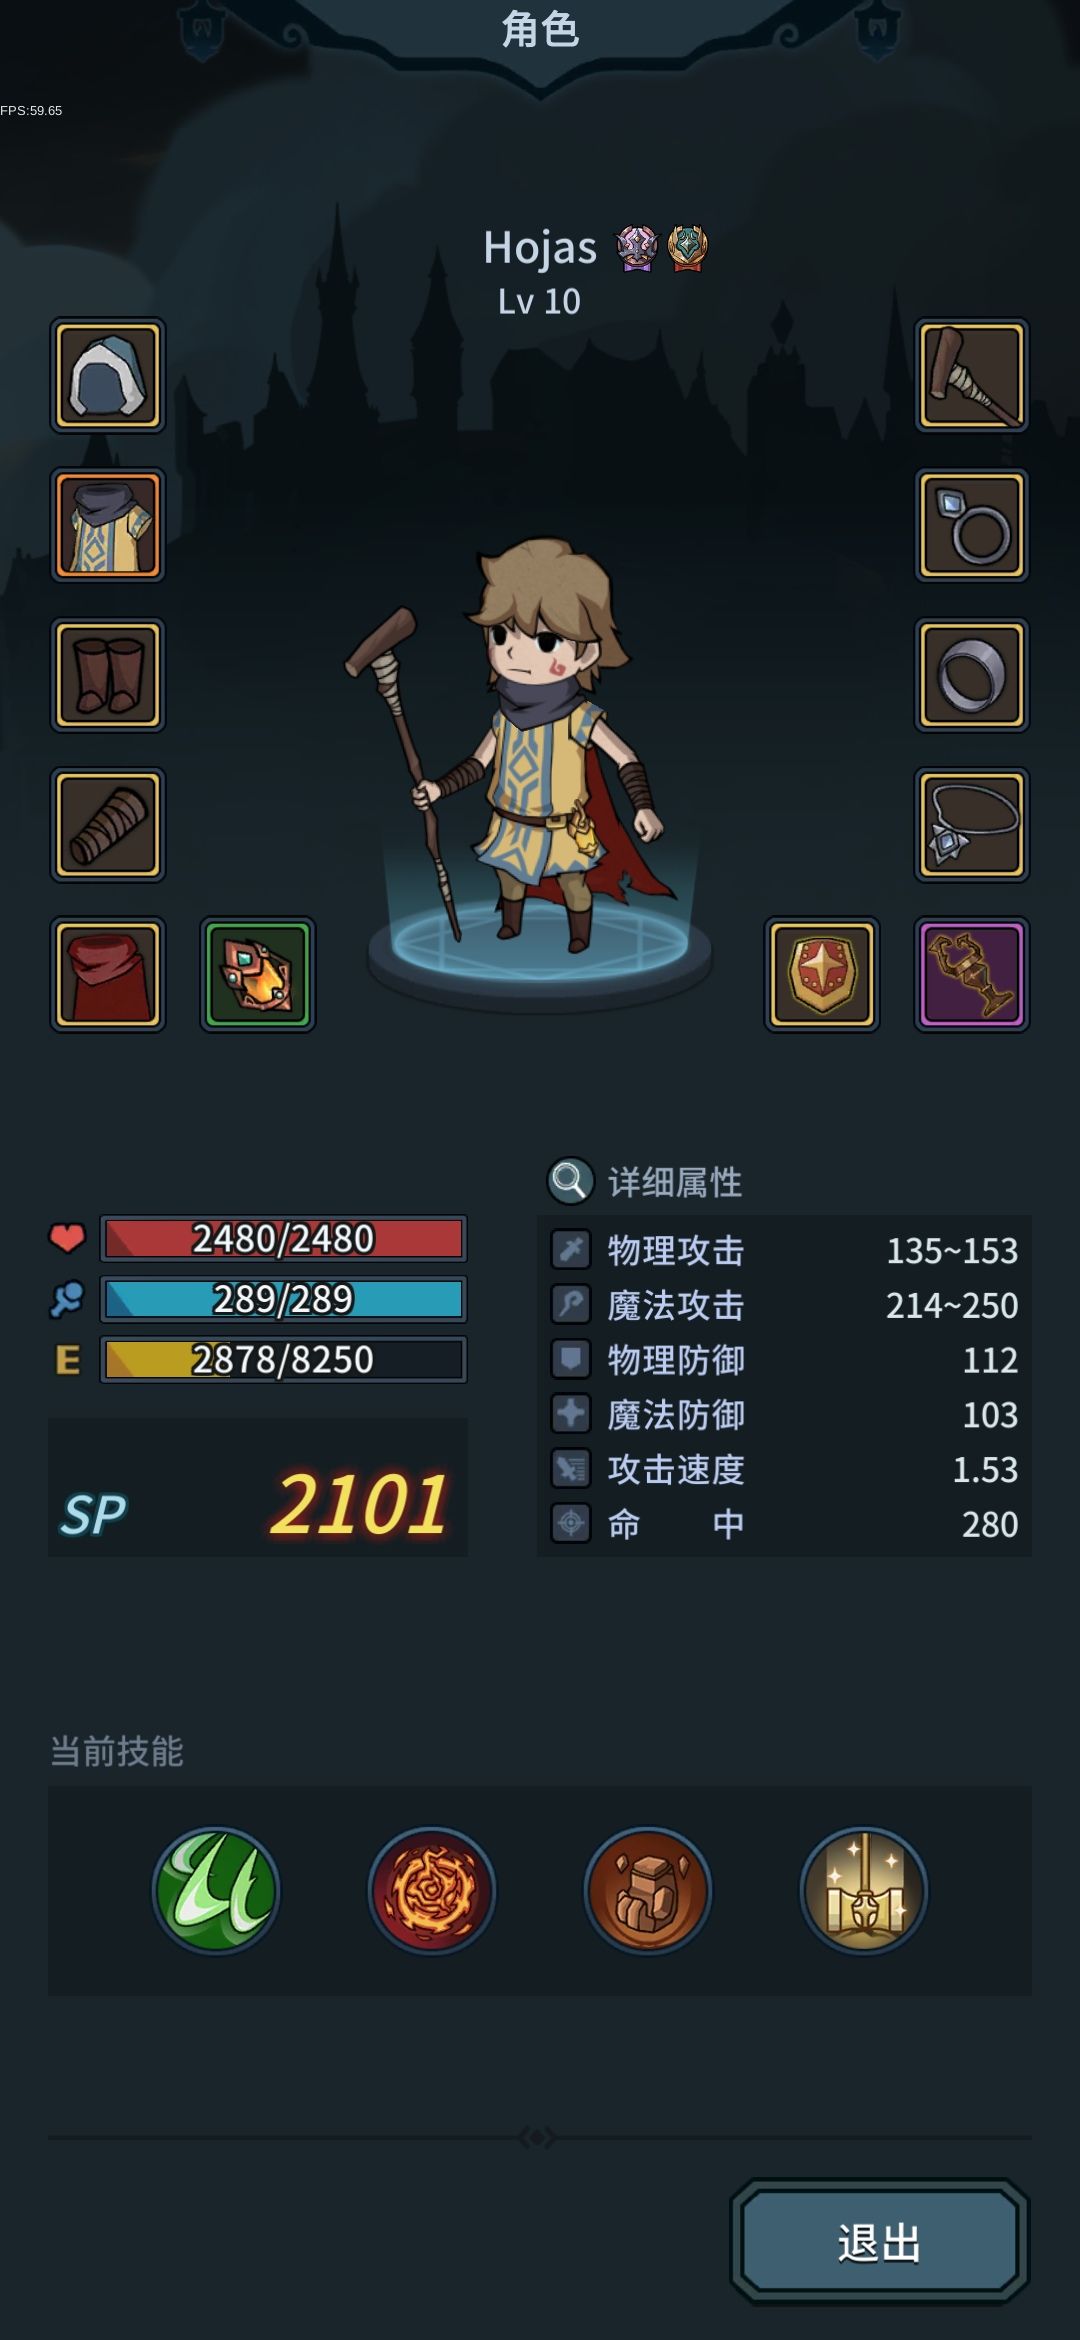
Task: Open the orange gem relic slot
Action: pyautogui.click(x=258, y=975)
